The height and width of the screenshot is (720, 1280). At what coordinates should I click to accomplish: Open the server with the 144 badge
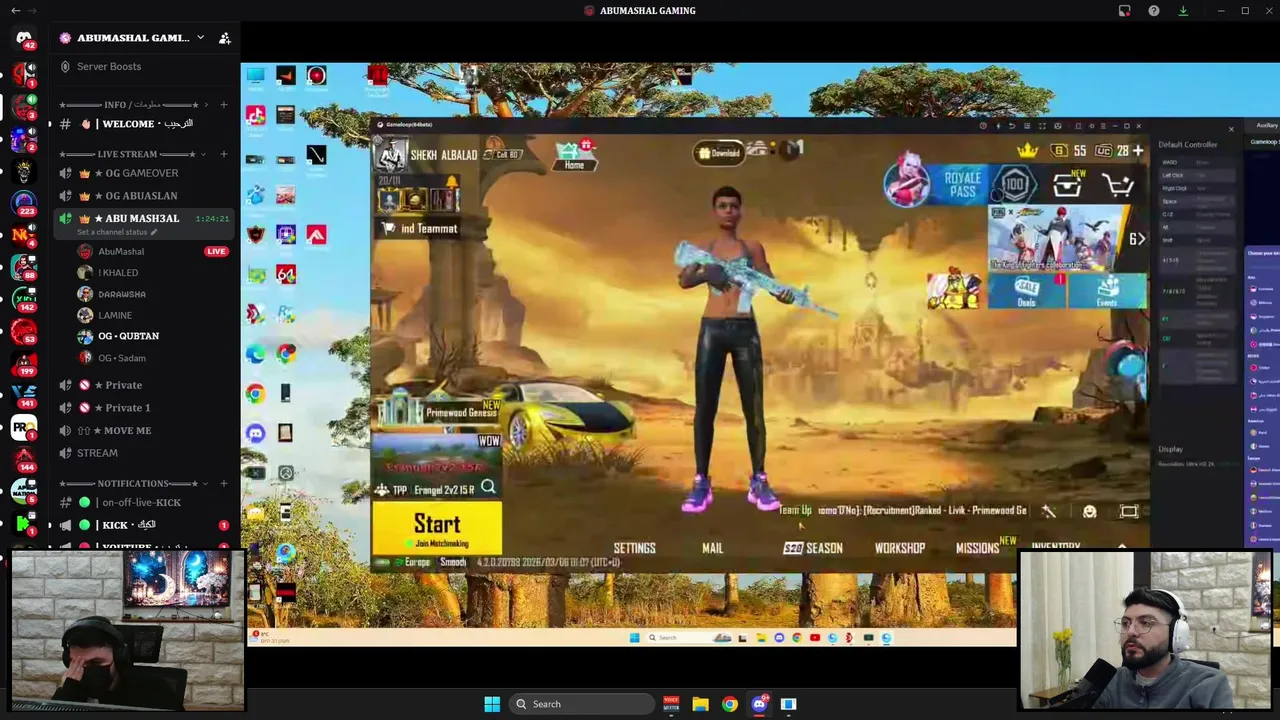point(24,459)
